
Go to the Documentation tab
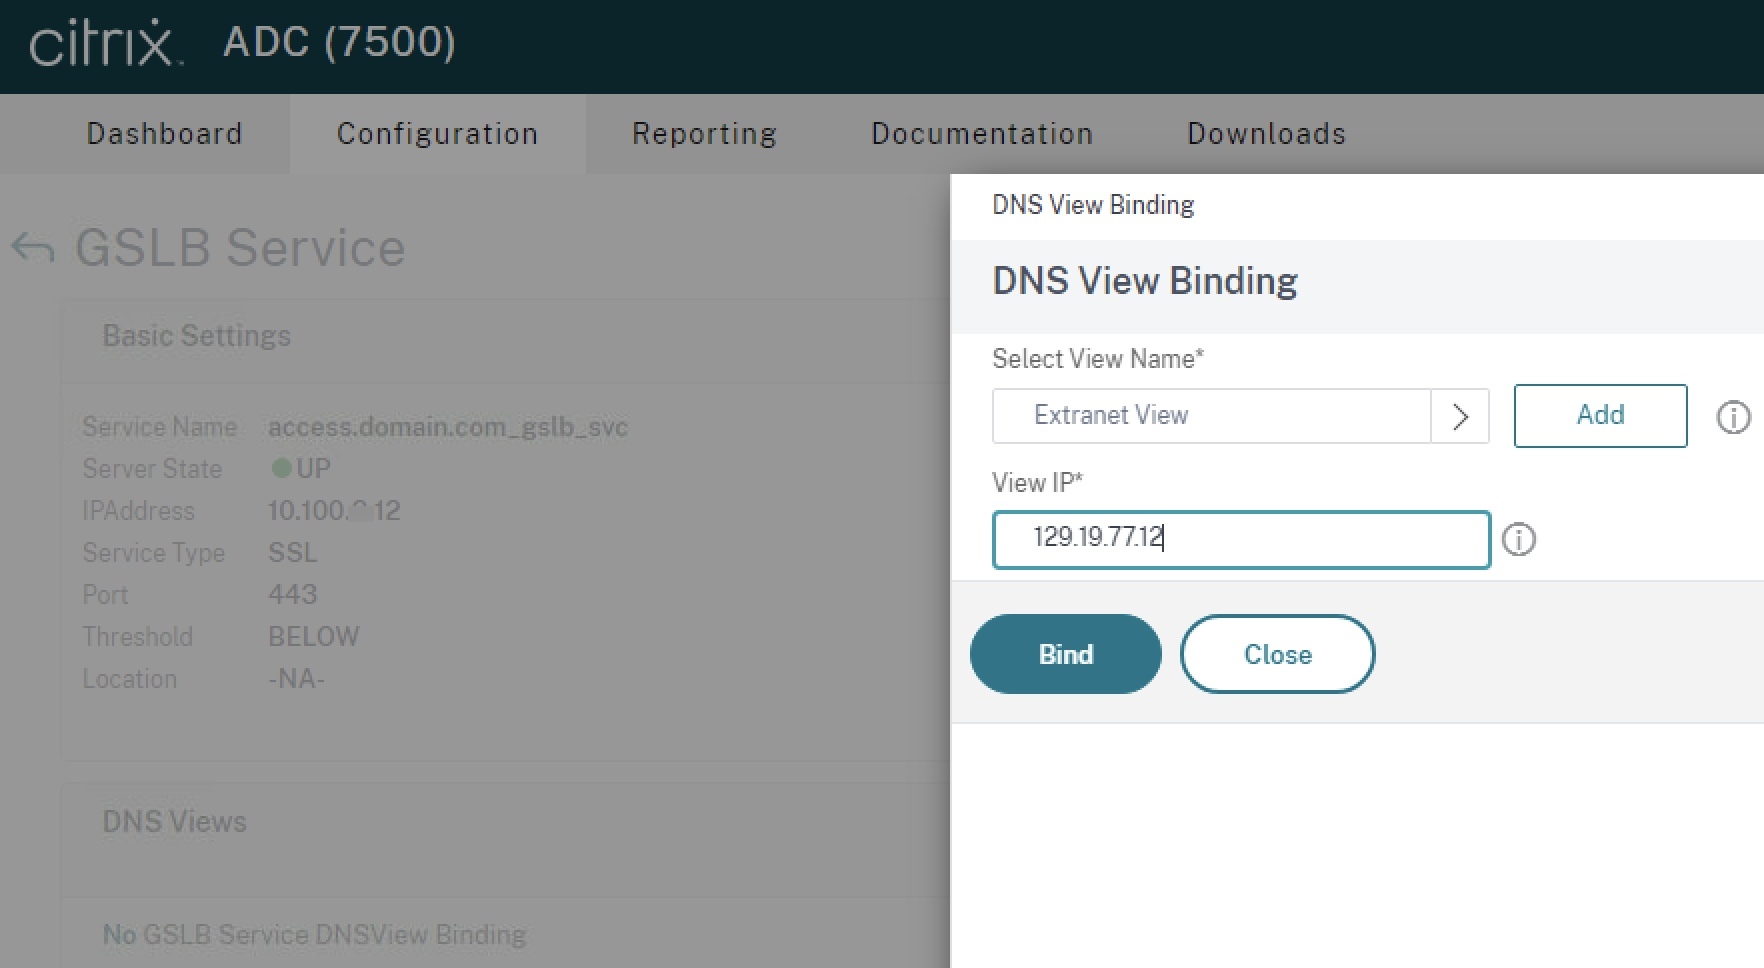[982, 133]
